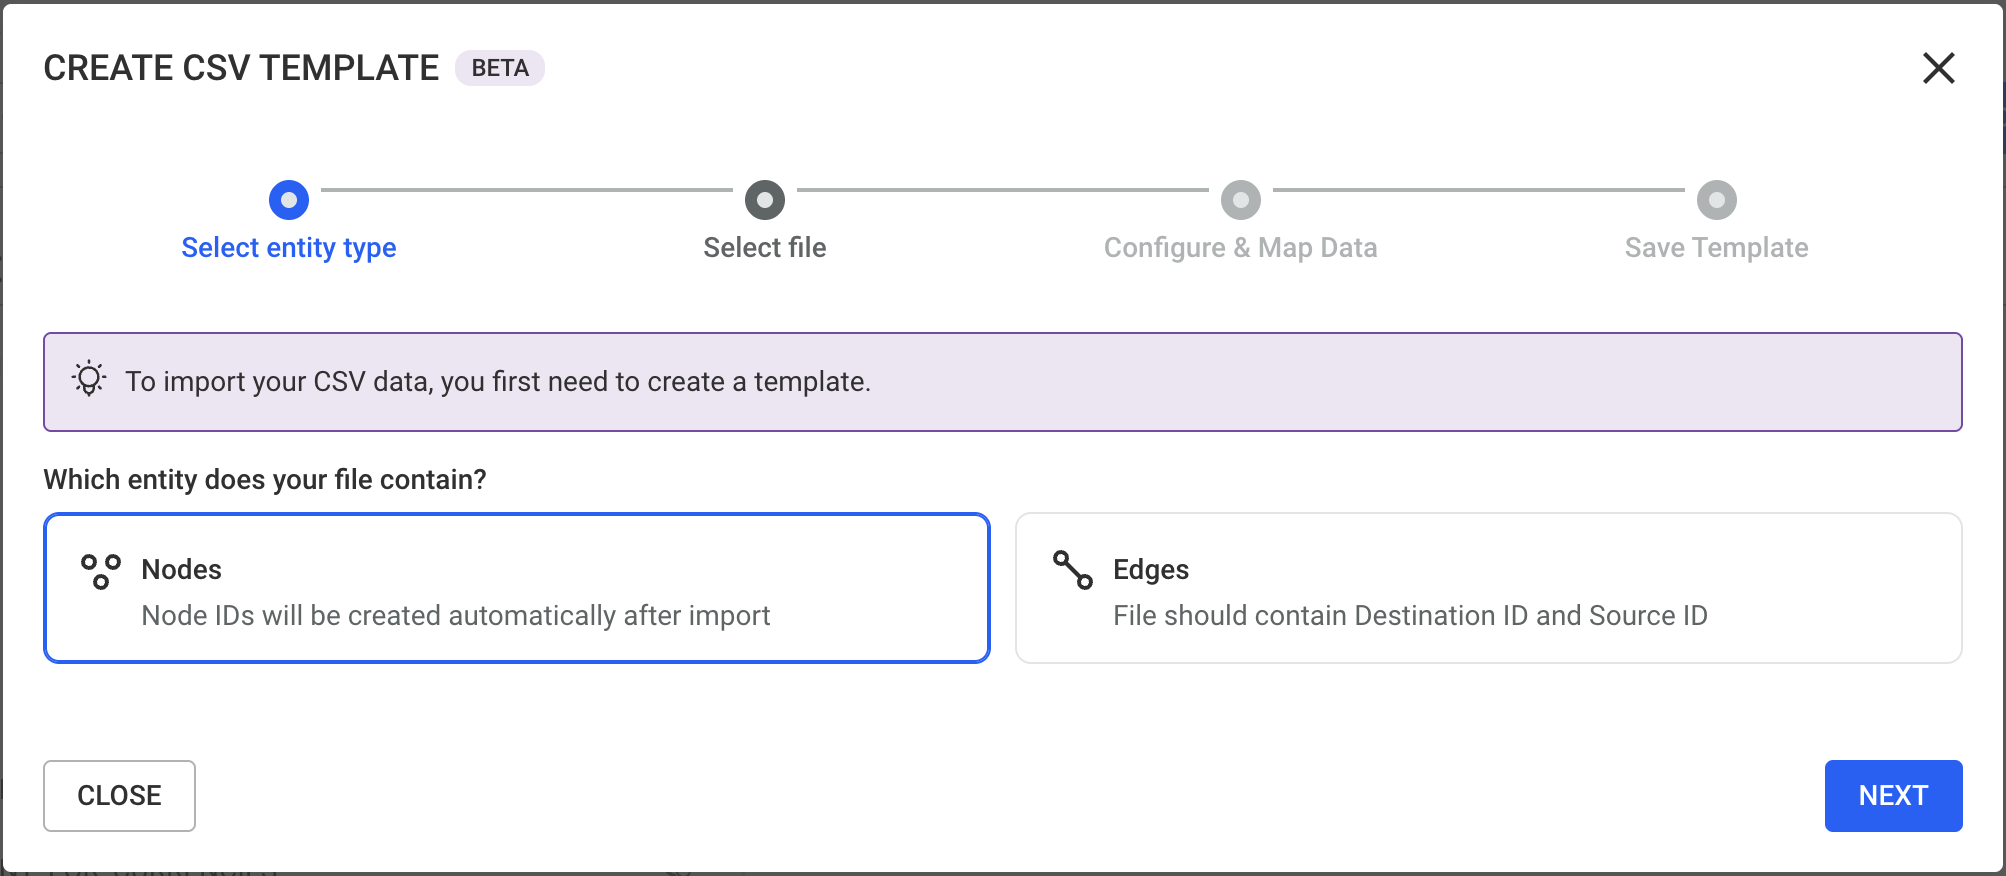Click the Edges connector icon
2006x876 pixels.
pos(1072,570)
